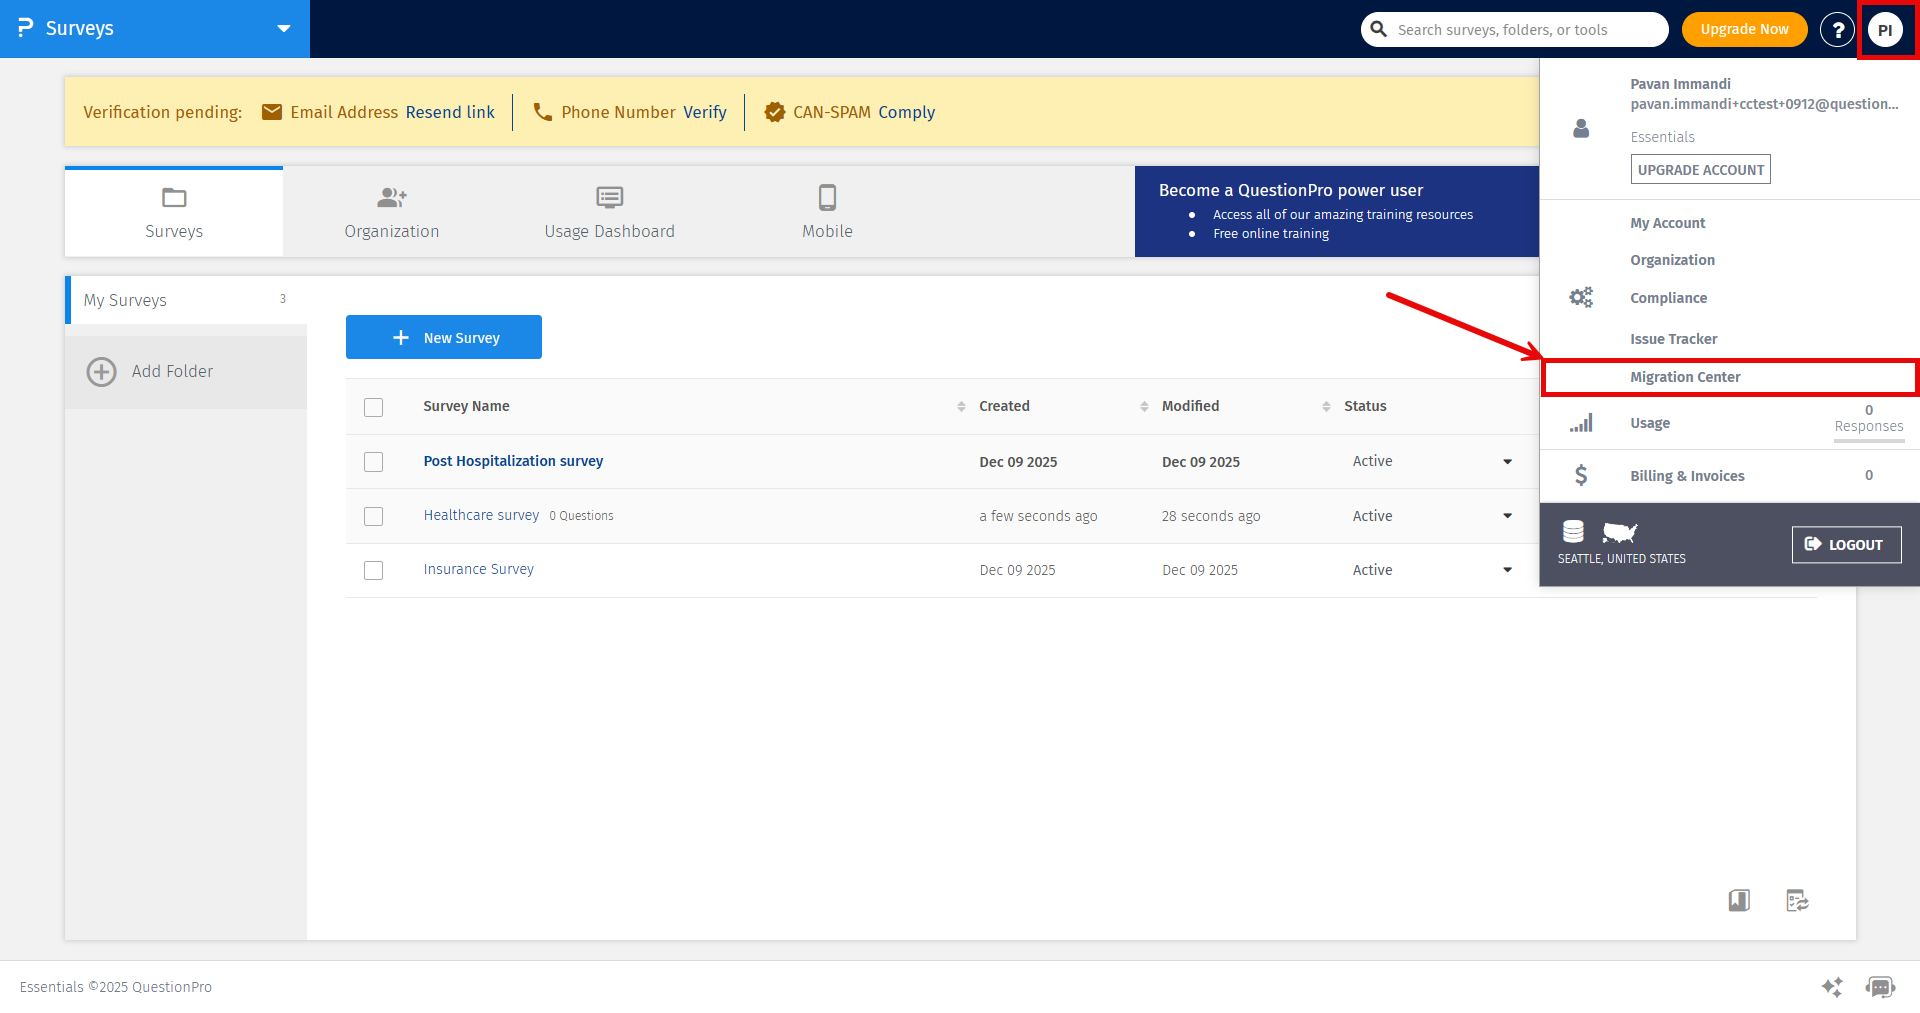Viewport: 1920px width, 1013px height.
Task: Open the Mobile phone icon tab
Action: (x=827, y=198)
